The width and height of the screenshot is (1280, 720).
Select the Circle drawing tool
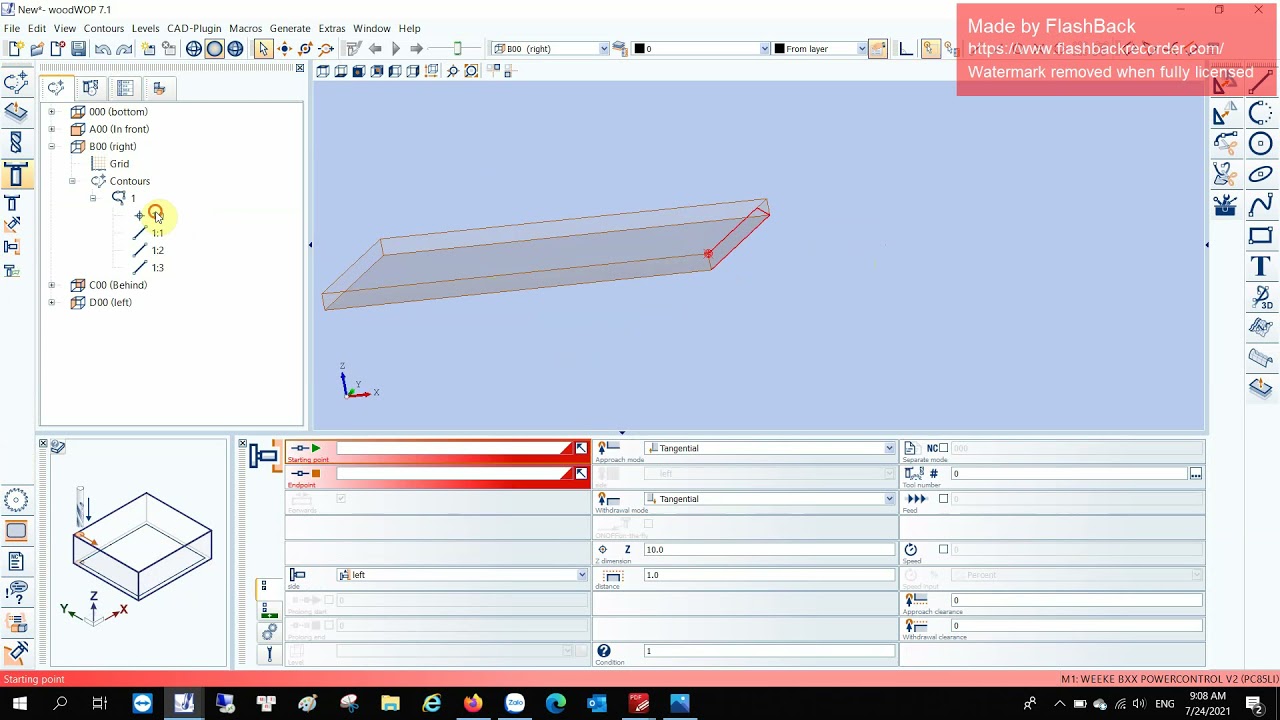[x=1261, y=144]
